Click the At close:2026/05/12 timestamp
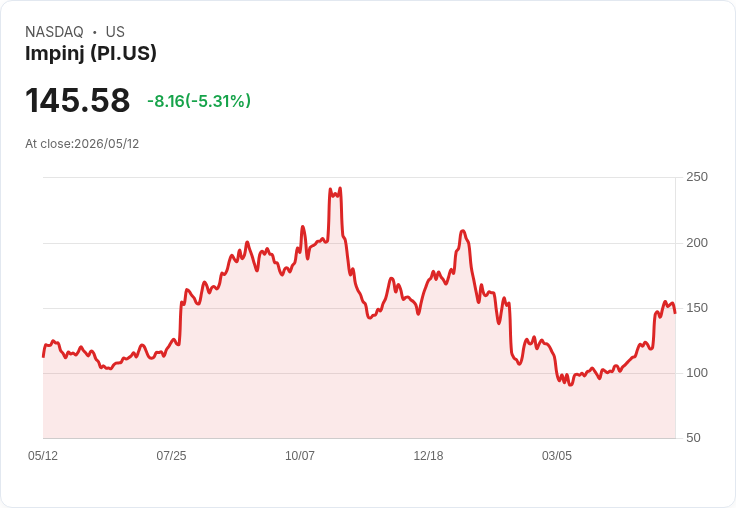The width and height of the screenshot is (736, 508). coord(82,144)
